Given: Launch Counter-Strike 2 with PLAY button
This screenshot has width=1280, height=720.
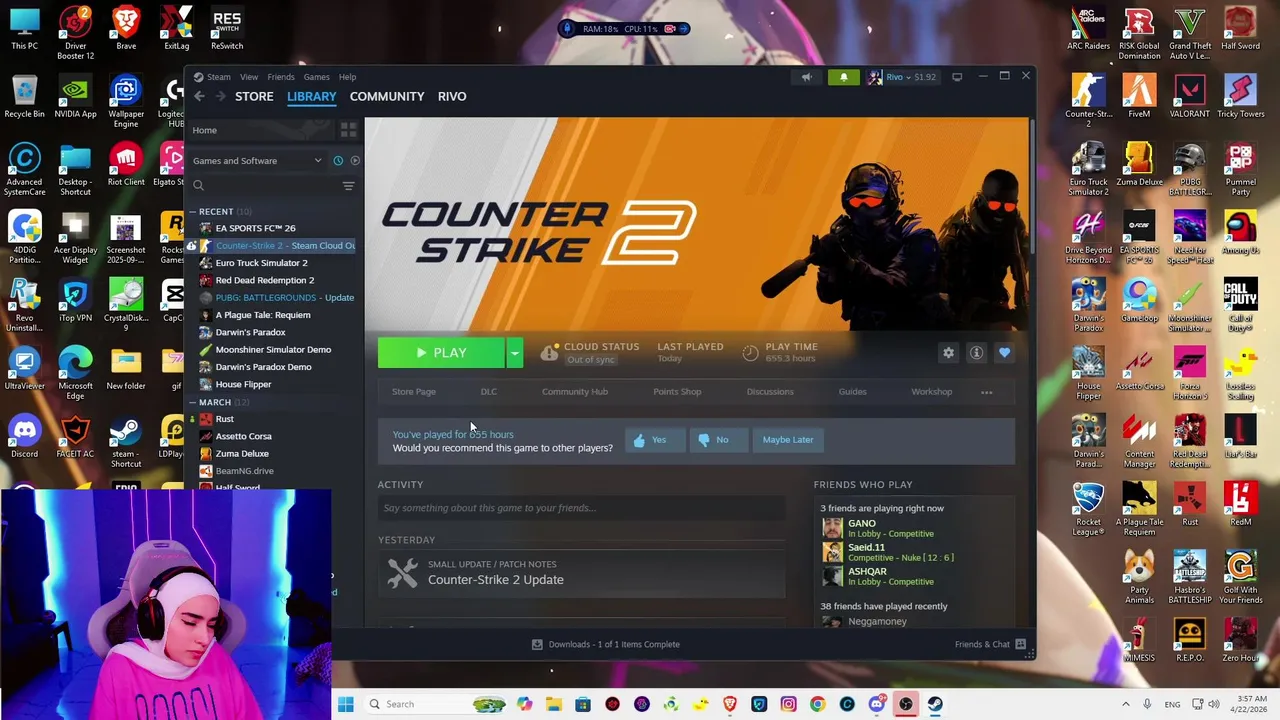Looking at the screenshot, I should (x=441, y=353).
